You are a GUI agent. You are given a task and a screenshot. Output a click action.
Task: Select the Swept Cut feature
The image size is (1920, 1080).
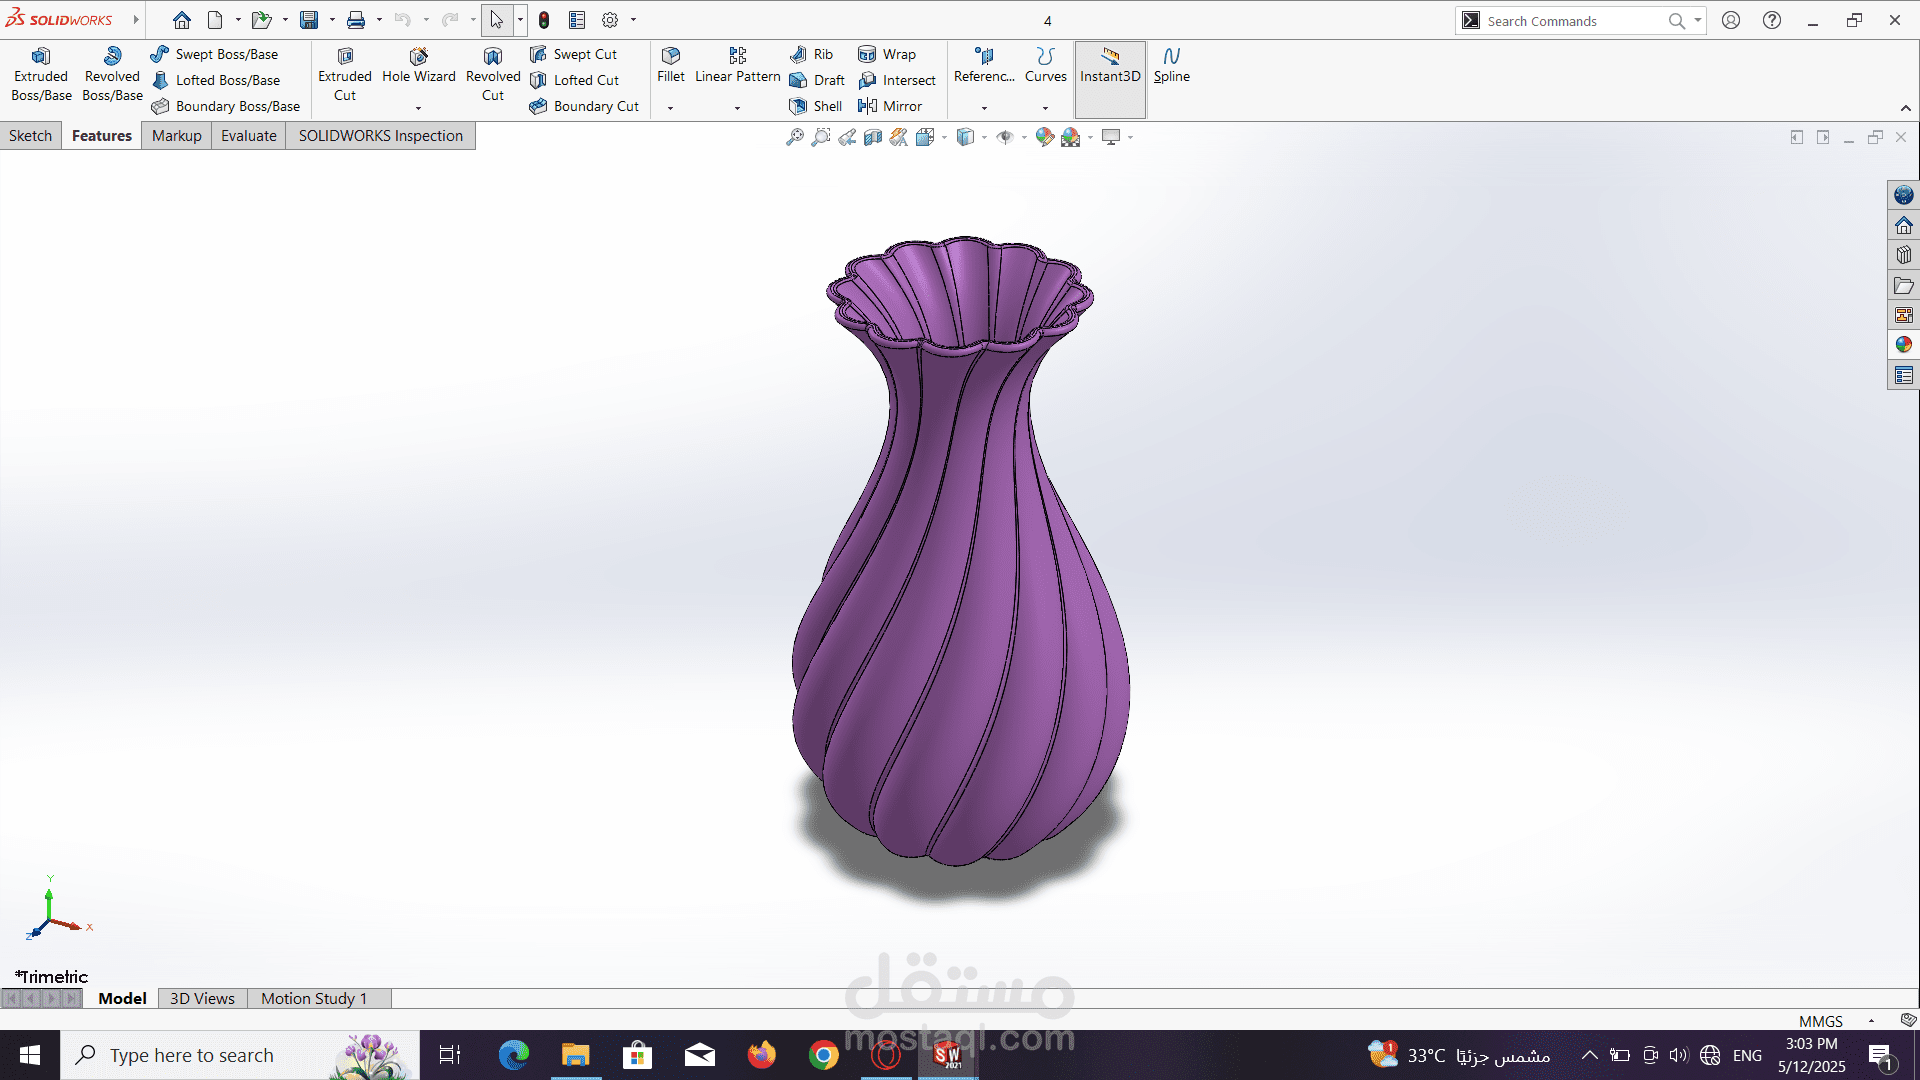(573, 54)
